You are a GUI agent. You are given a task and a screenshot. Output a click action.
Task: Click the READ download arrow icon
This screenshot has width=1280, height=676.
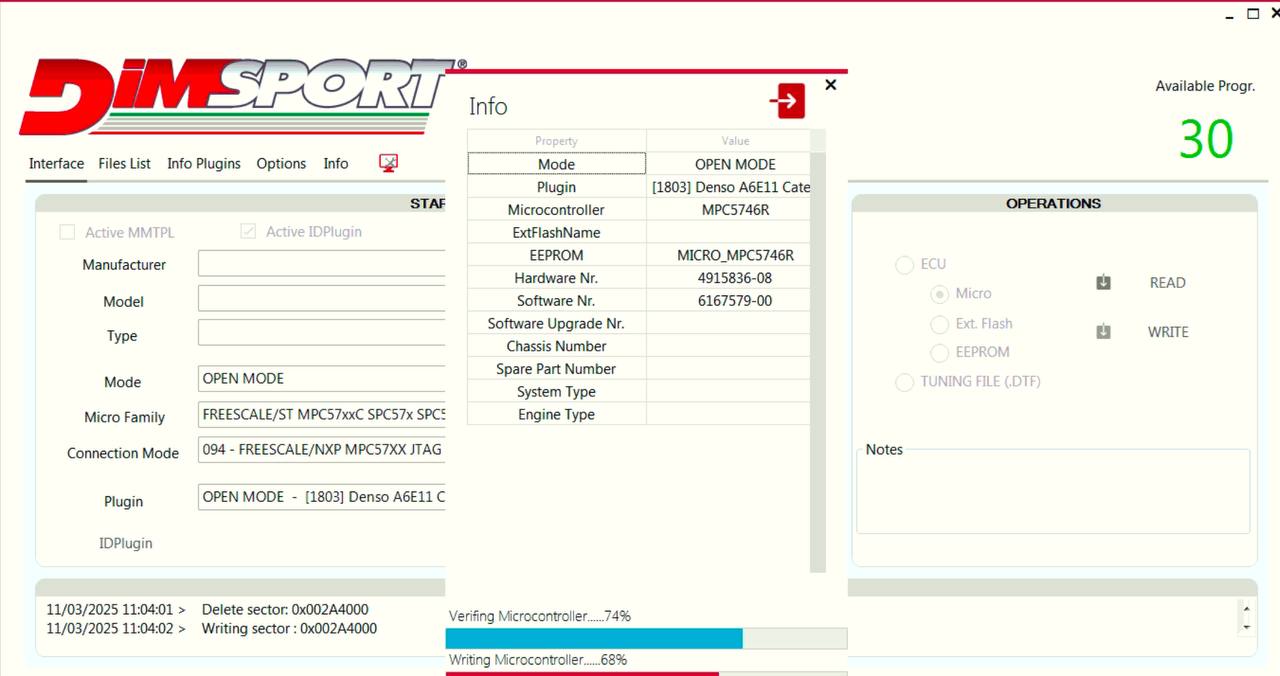point(1103,283)
